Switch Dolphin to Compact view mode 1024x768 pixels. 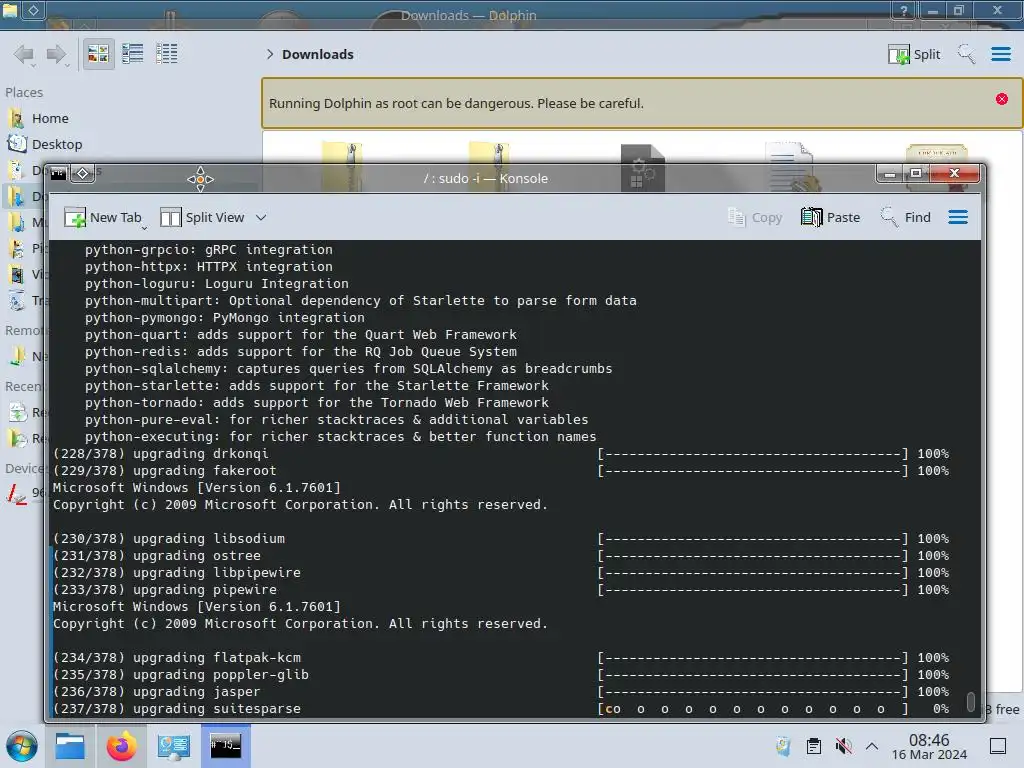(x=133, y=54)
